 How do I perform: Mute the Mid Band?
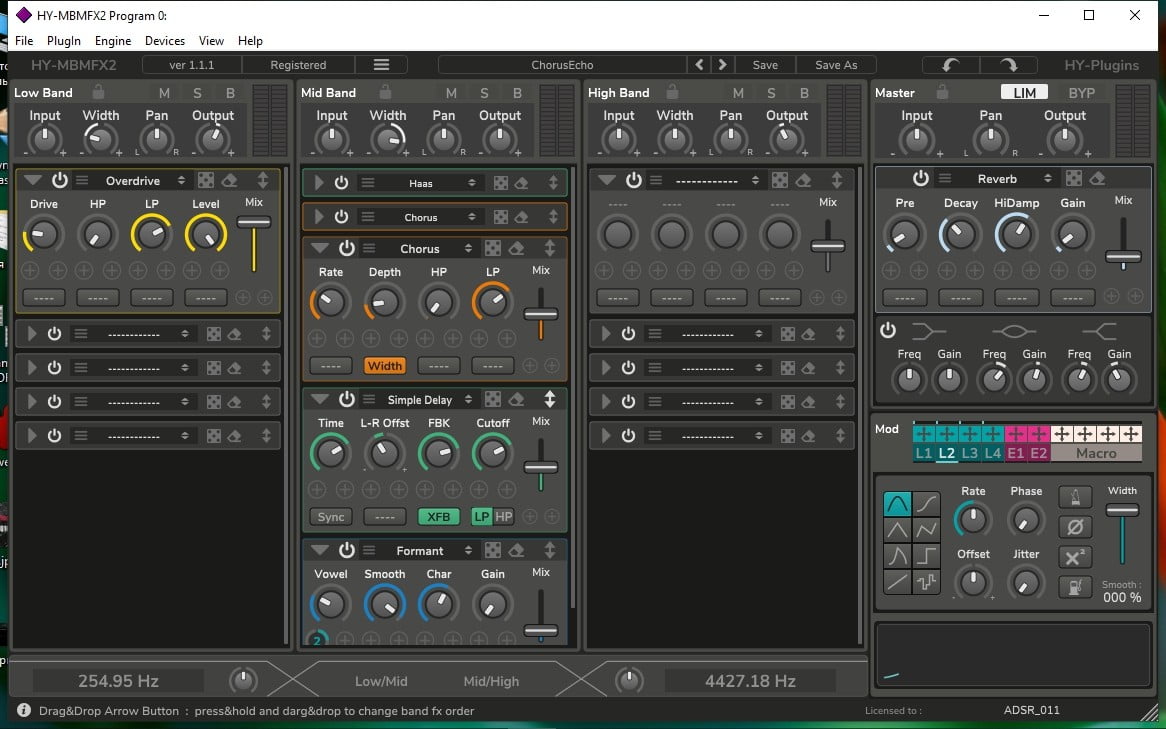pyautogui.click(x=451, y=93)
